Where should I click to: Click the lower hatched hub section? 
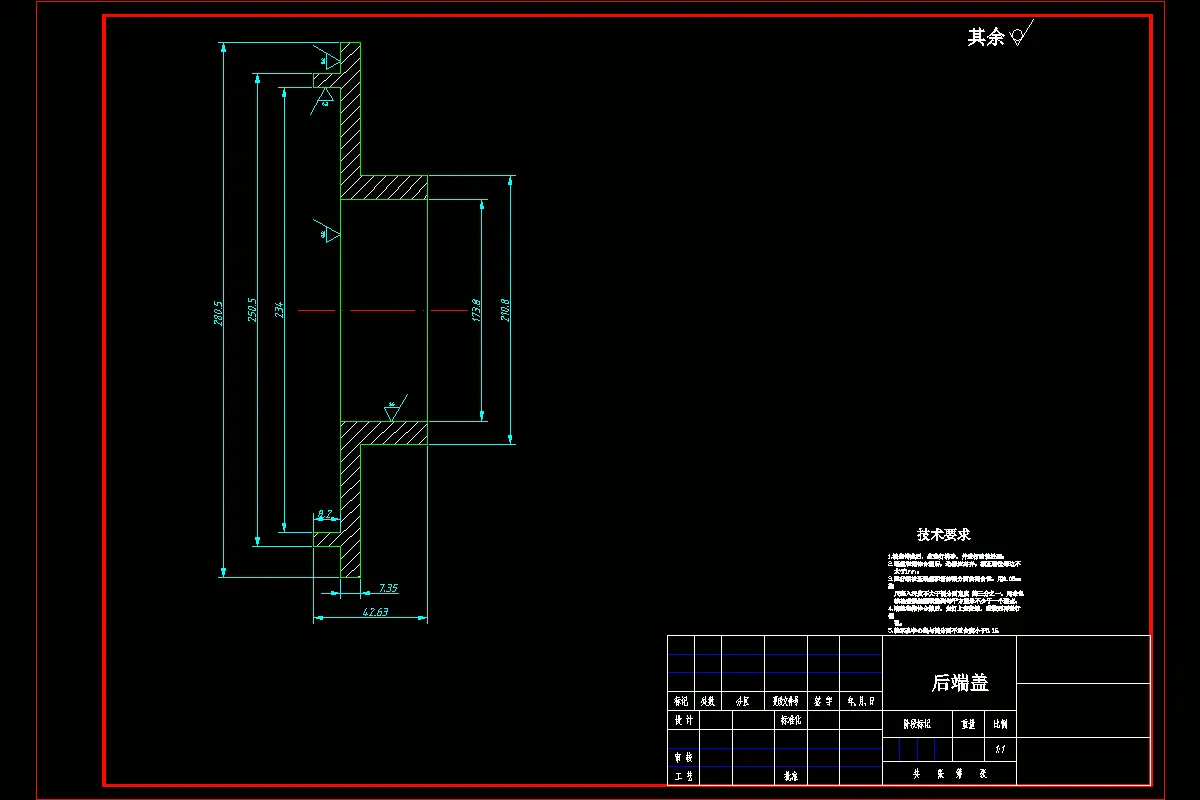[384, 432]
